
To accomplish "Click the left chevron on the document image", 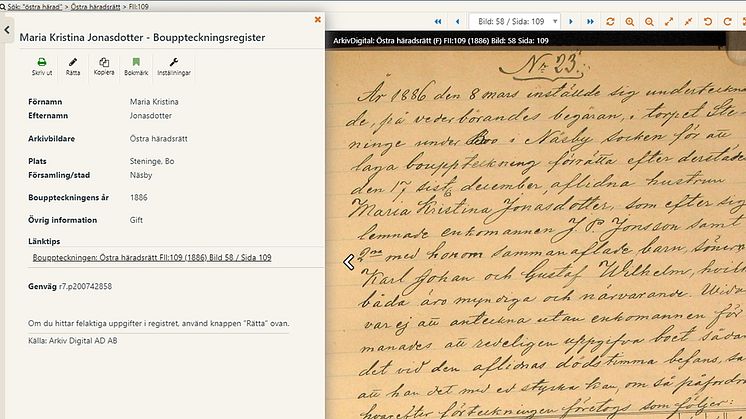I will click(349, 262).
